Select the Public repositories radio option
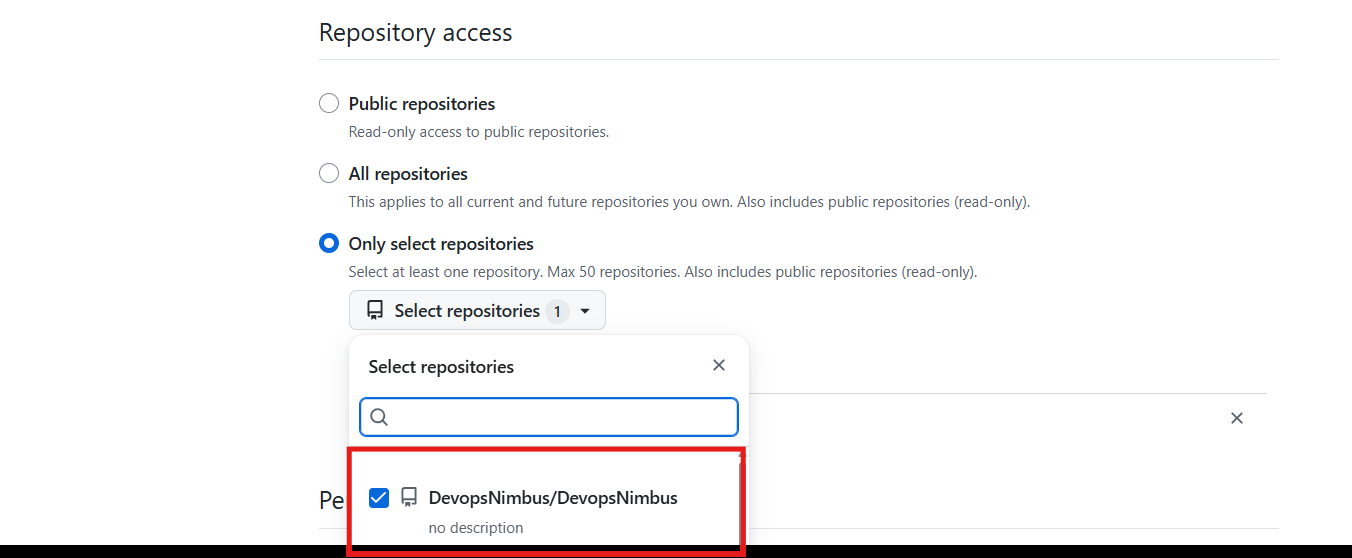1352x558 pixels. [329, 103]
